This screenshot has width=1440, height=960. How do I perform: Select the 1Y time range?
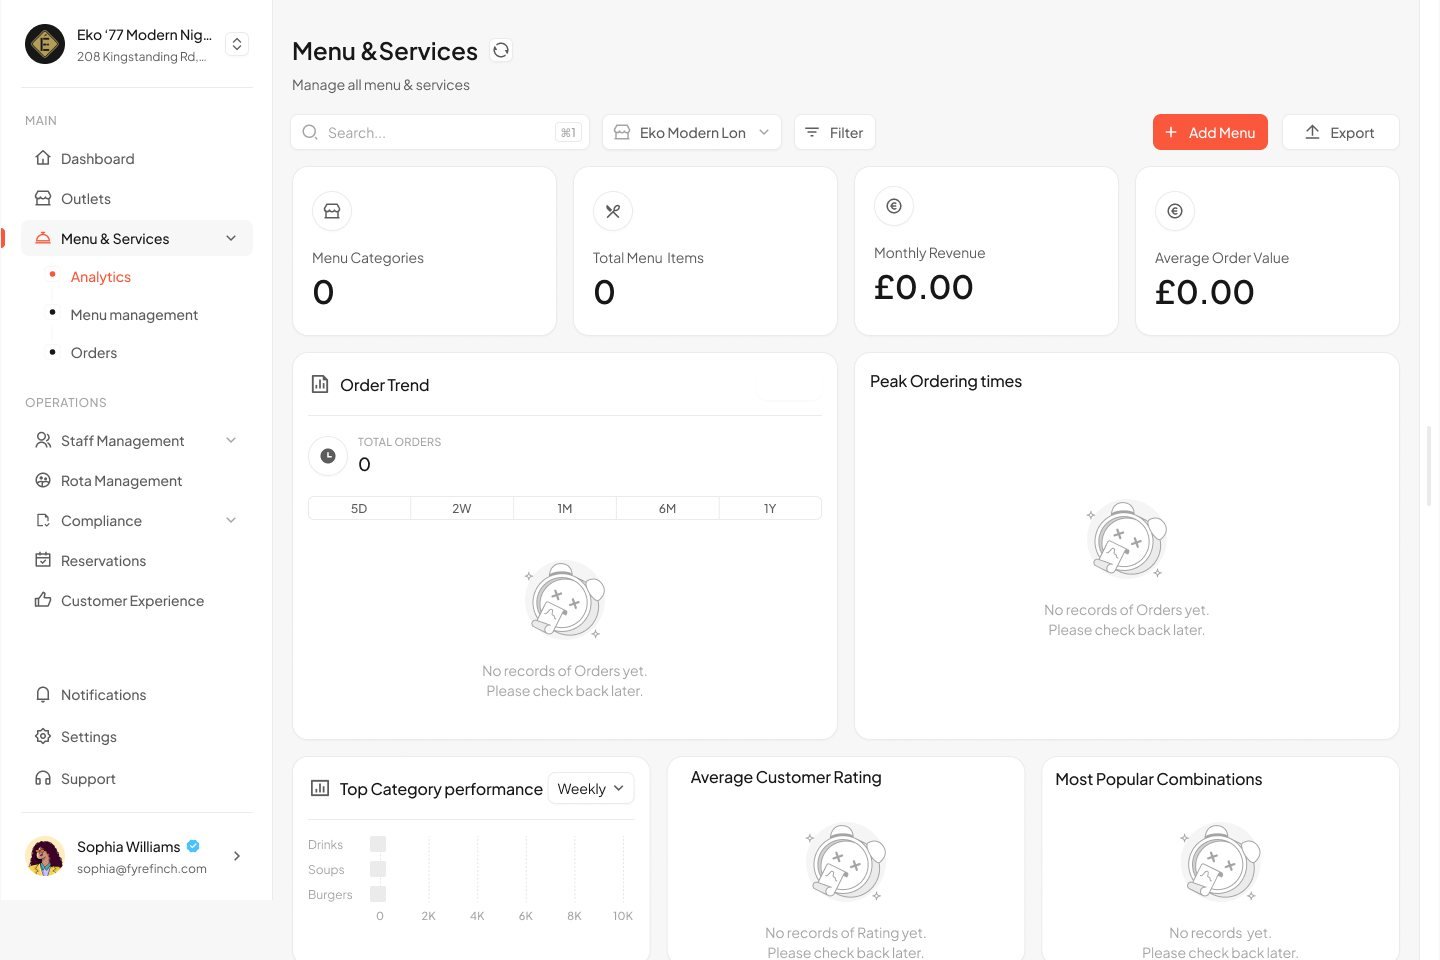(x=770, y=508)
